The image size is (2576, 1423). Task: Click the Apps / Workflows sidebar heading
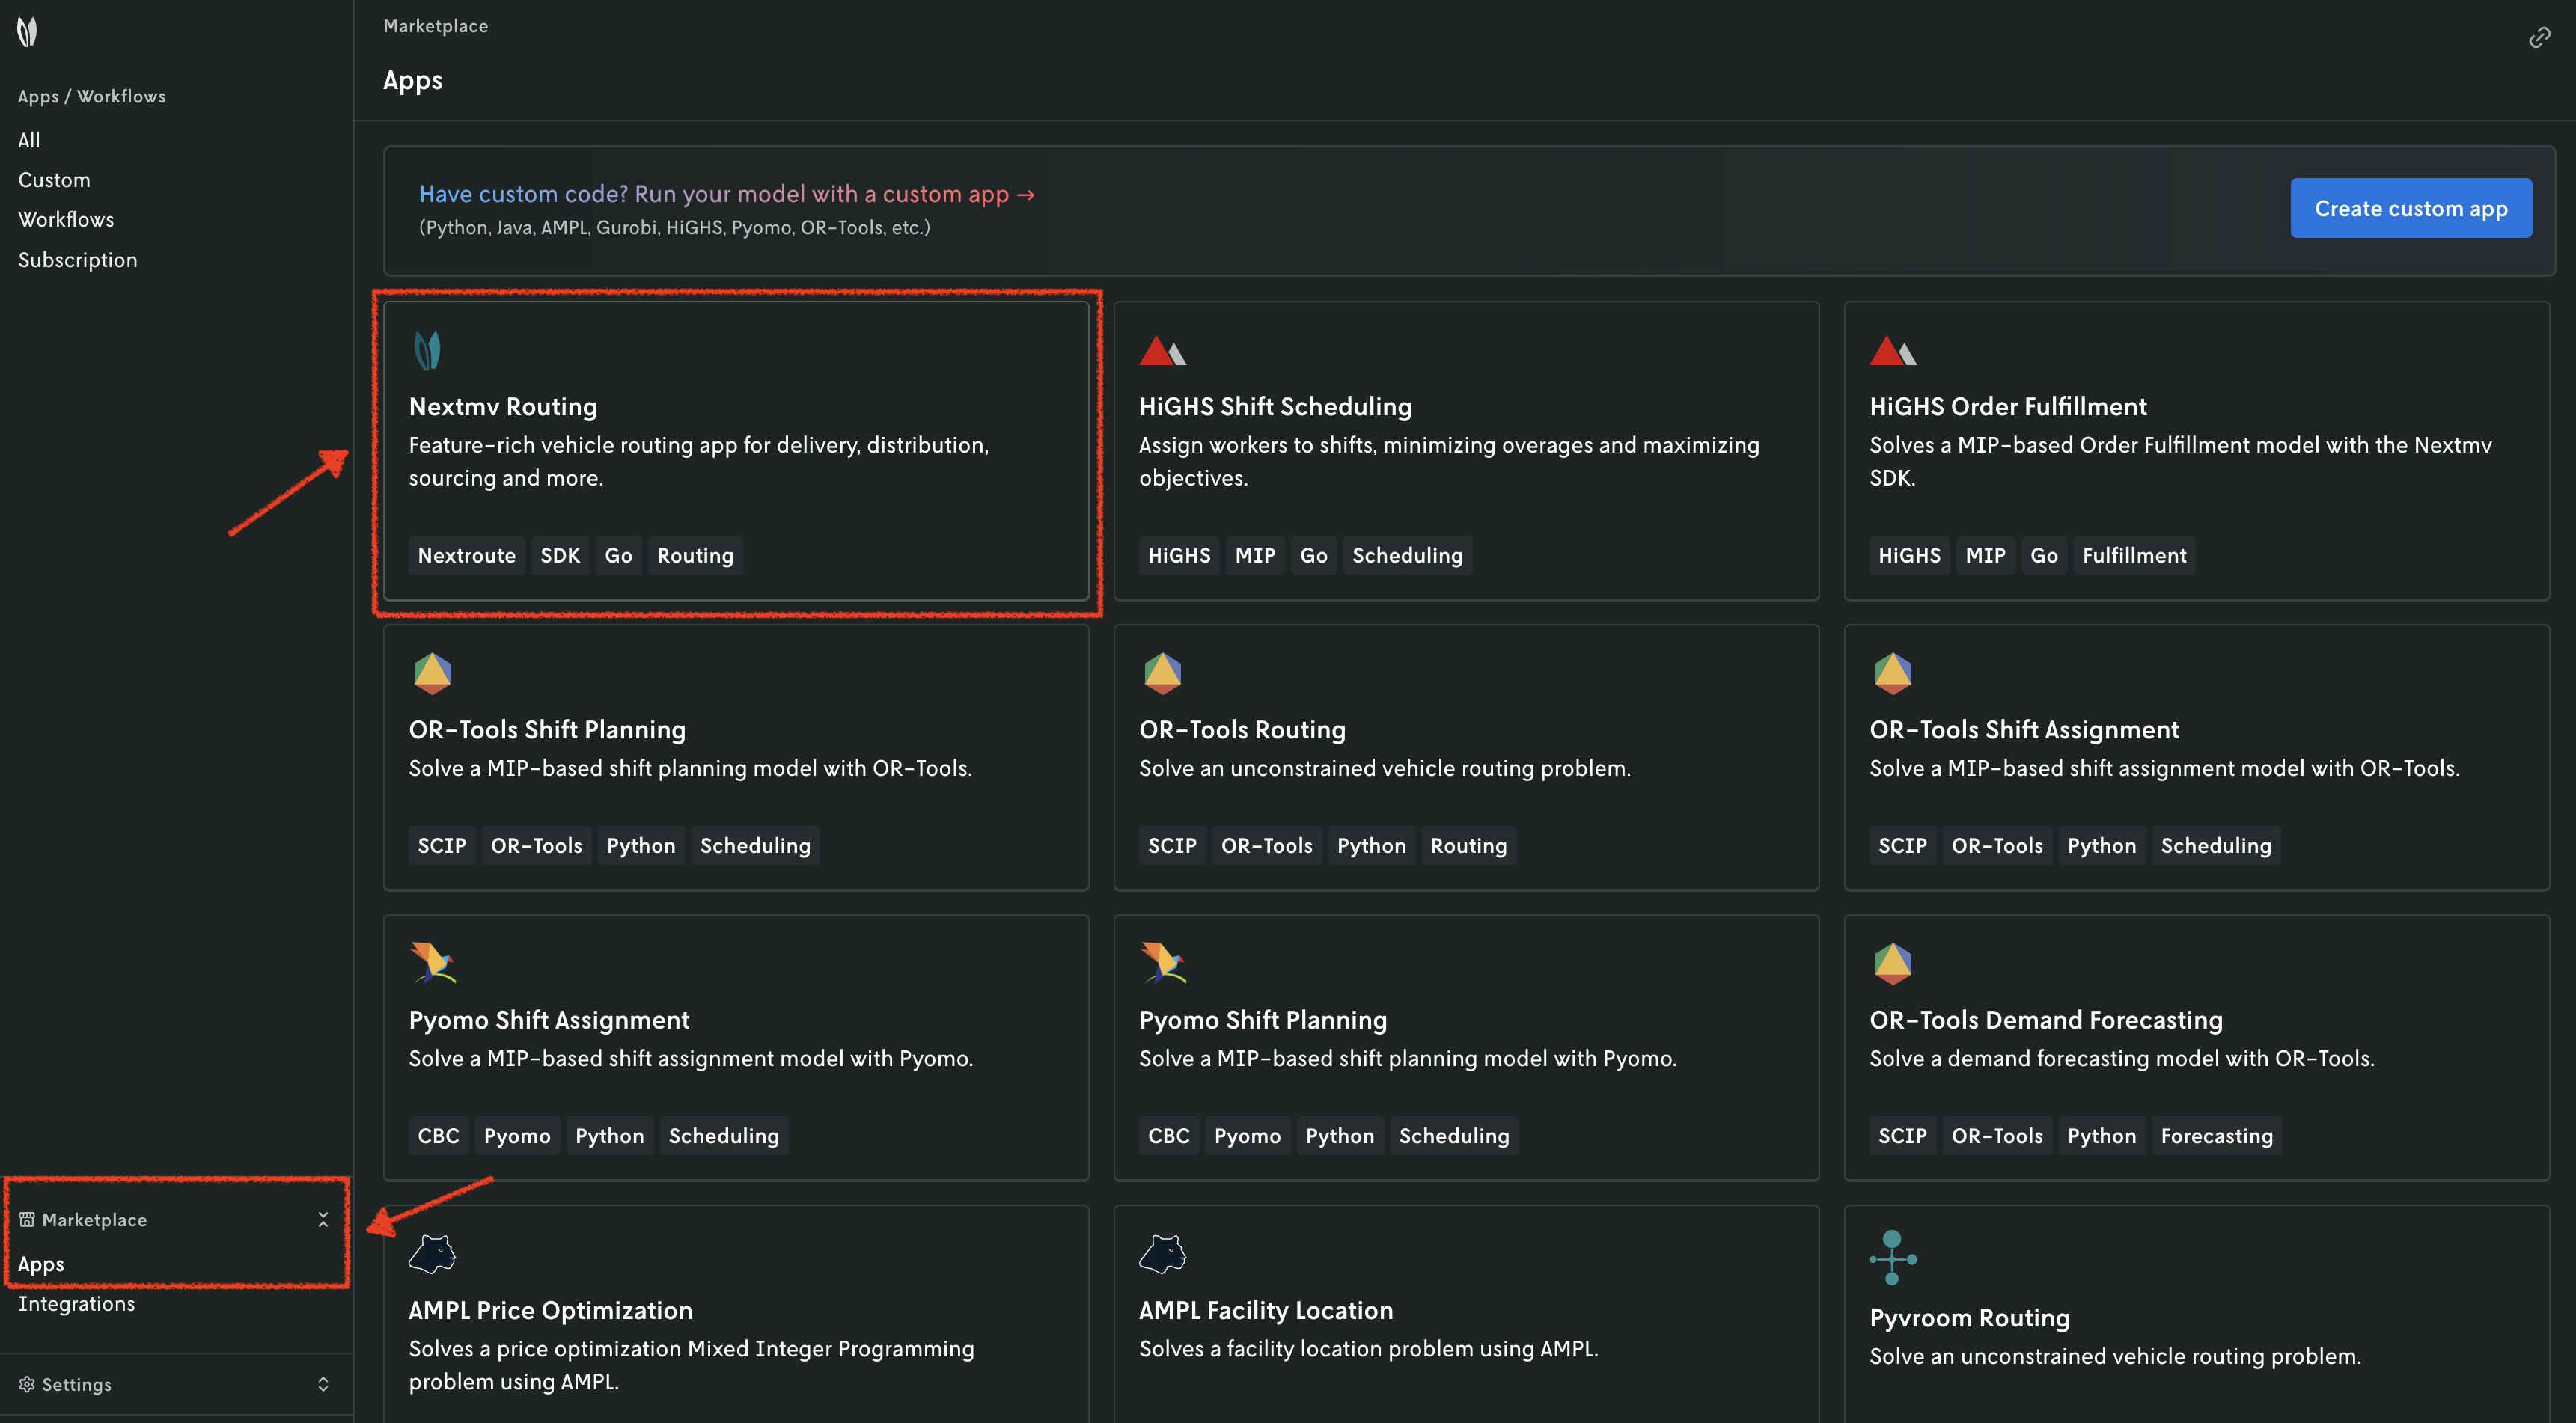pos(92,96)
